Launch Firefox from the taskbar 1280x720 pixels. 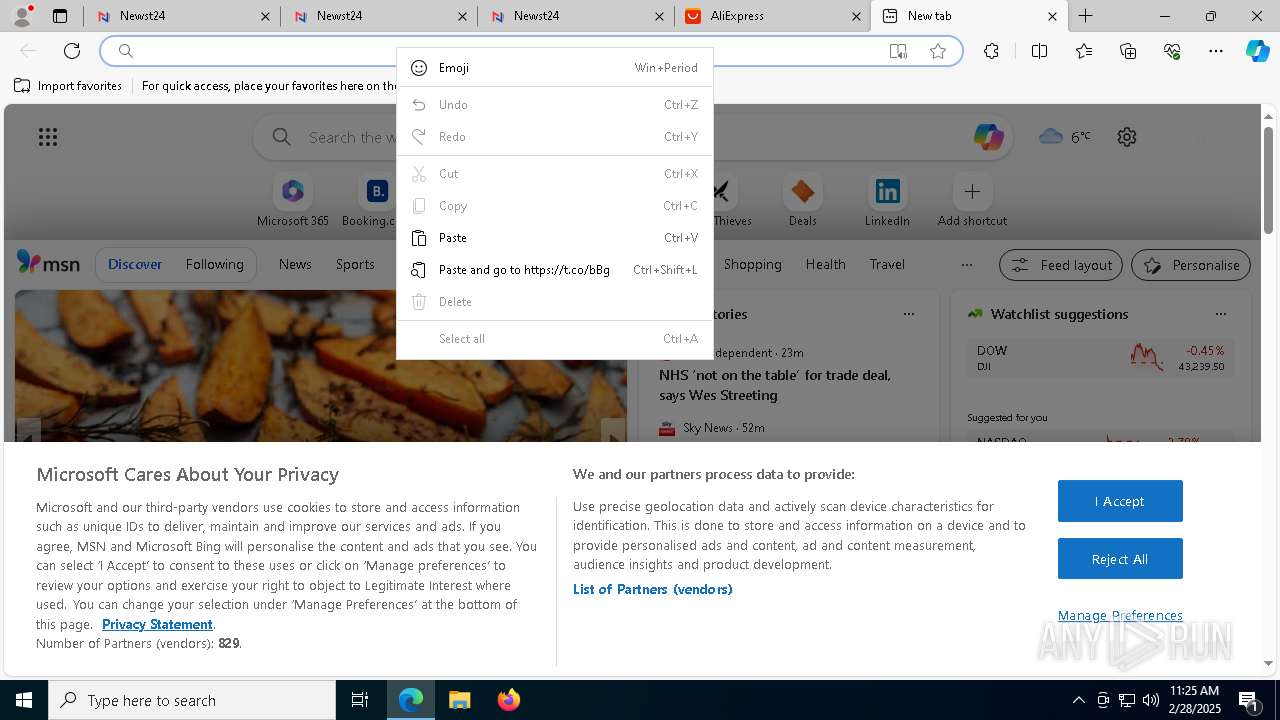(508, 700)
